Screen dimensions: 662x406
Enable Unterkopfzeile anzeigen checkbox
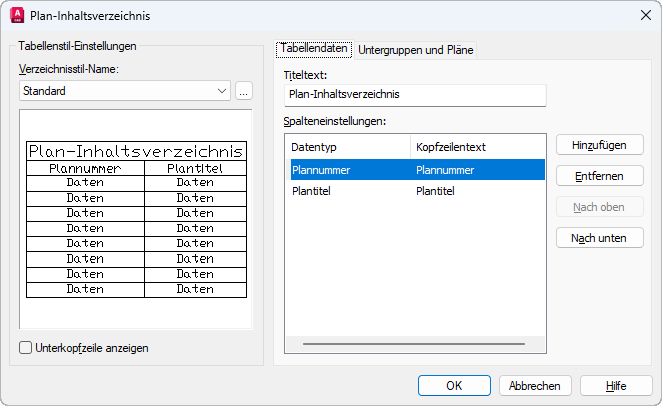pyautogui.click(x=26, y=348)
